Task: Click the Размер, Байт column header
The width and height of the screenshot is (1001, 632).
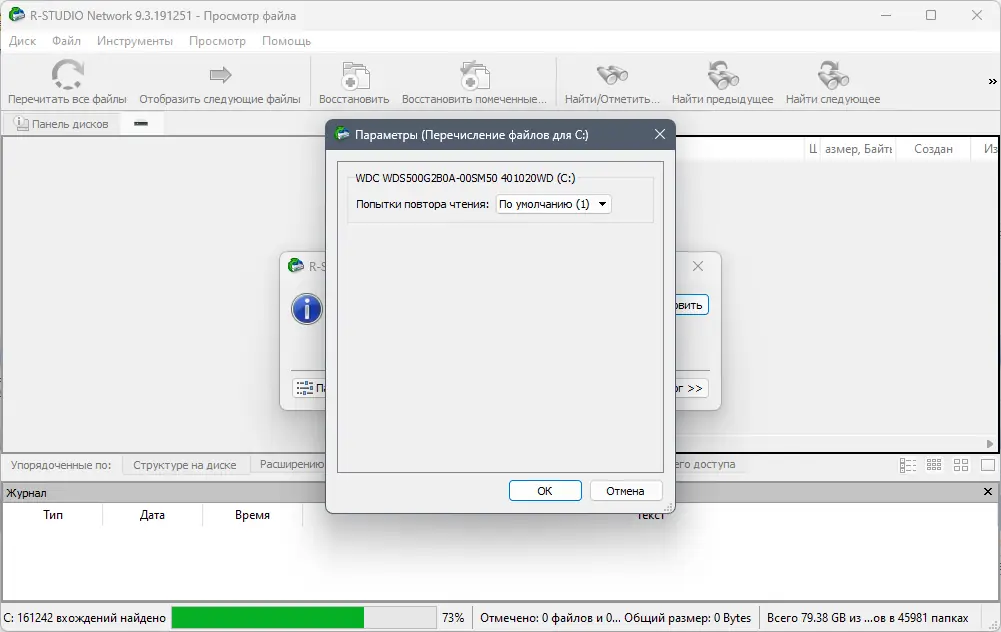Action: tap(857, 149)
